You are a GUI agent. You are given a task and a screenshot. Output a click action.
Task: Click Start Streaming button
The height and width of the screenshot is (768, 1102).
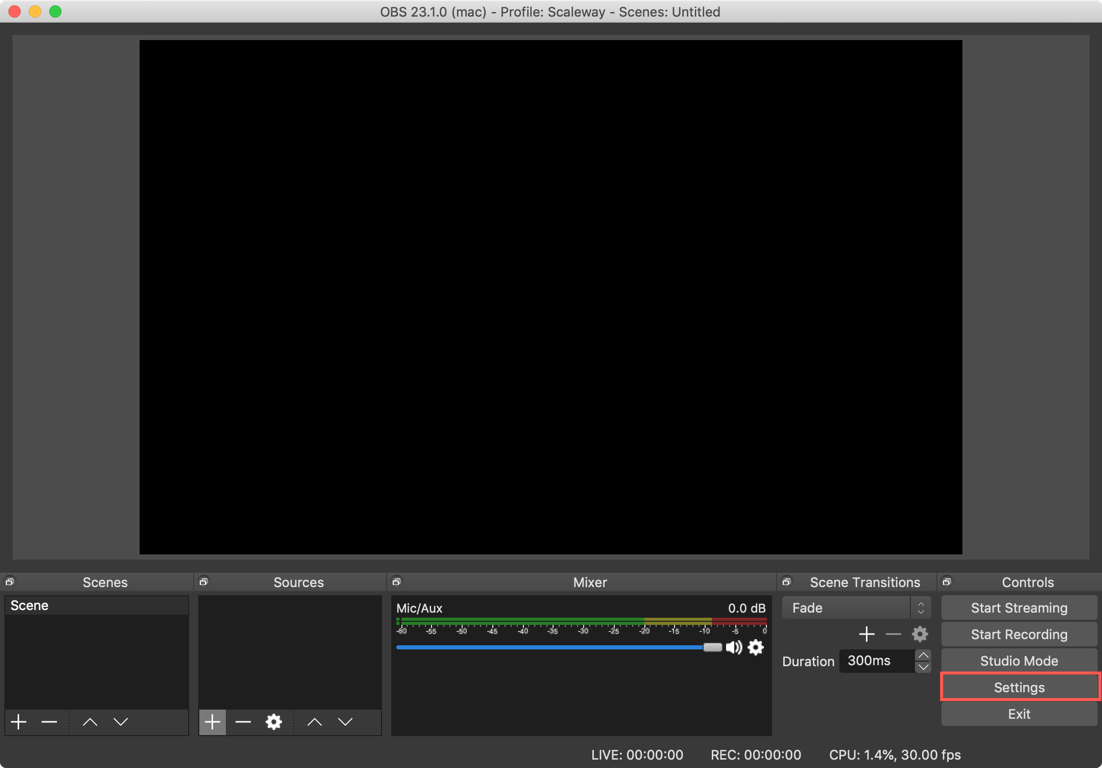(x=1019, y=608)
